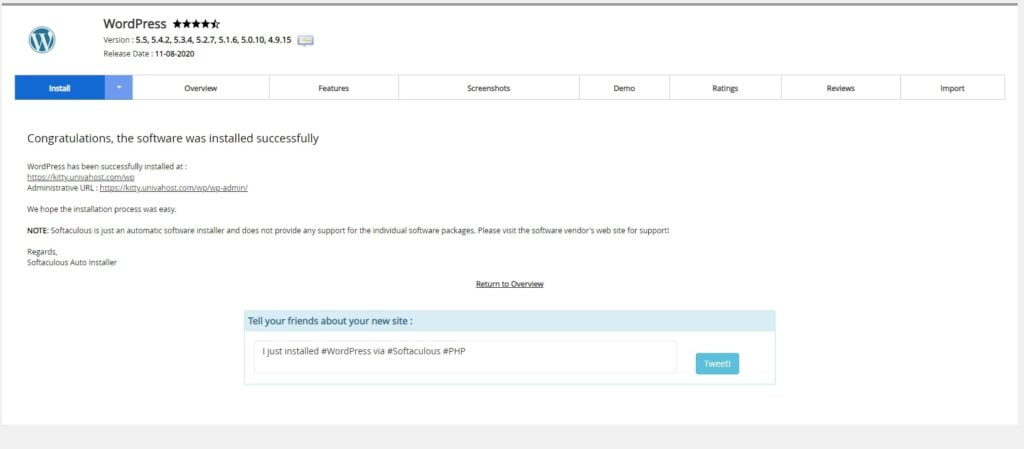Click the NOTE about Softaculous support
This screenshot has width=1024, height=449.
tap(348, 231)
